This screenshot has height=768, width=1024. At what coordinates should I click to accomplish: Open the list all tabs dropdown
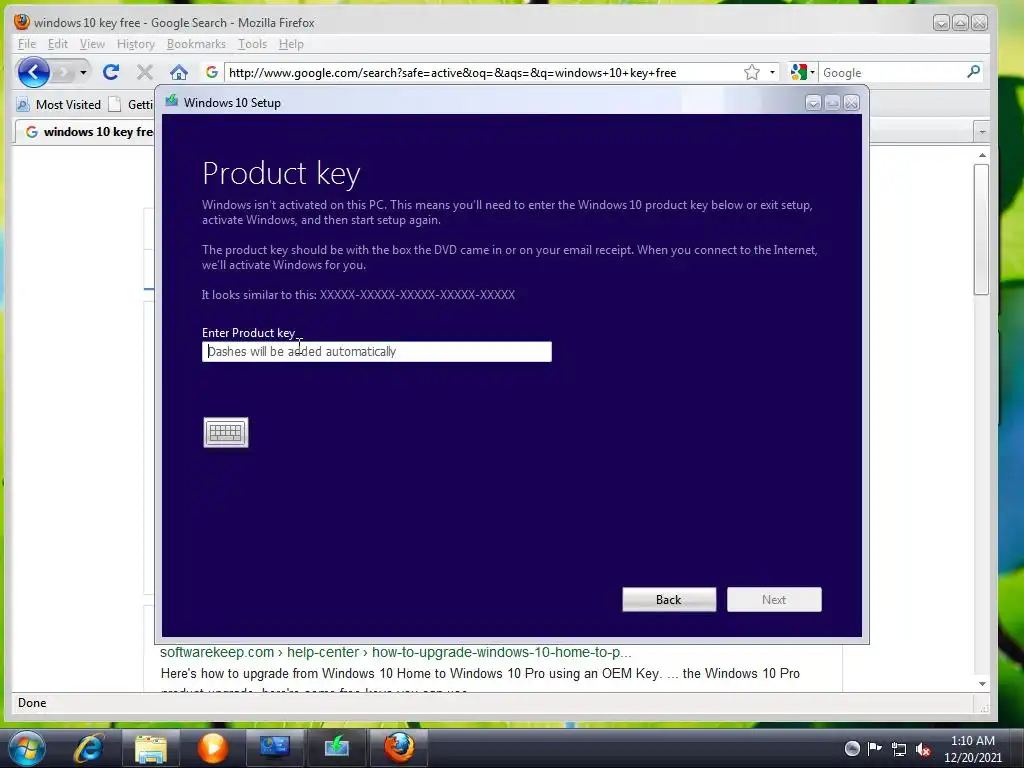pos(982,132)
